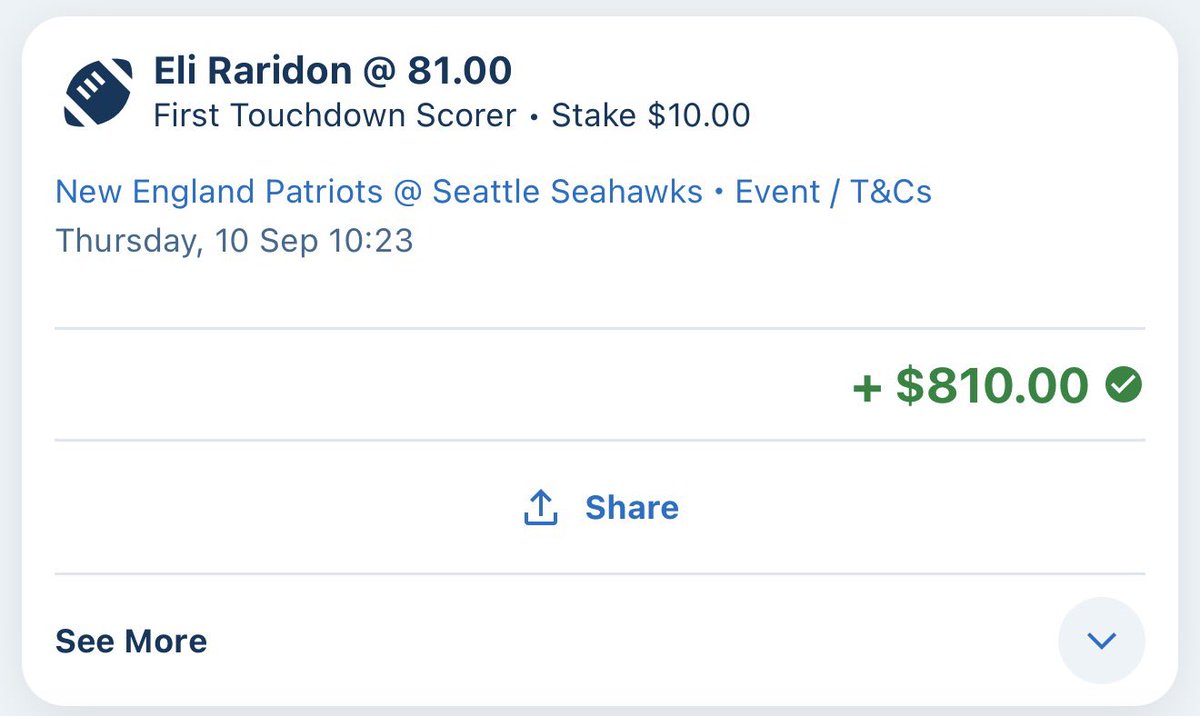Click the circular background of chevron button
Screen dimensions: 1200x716
pyautogui.click(x=1101, y=641)
